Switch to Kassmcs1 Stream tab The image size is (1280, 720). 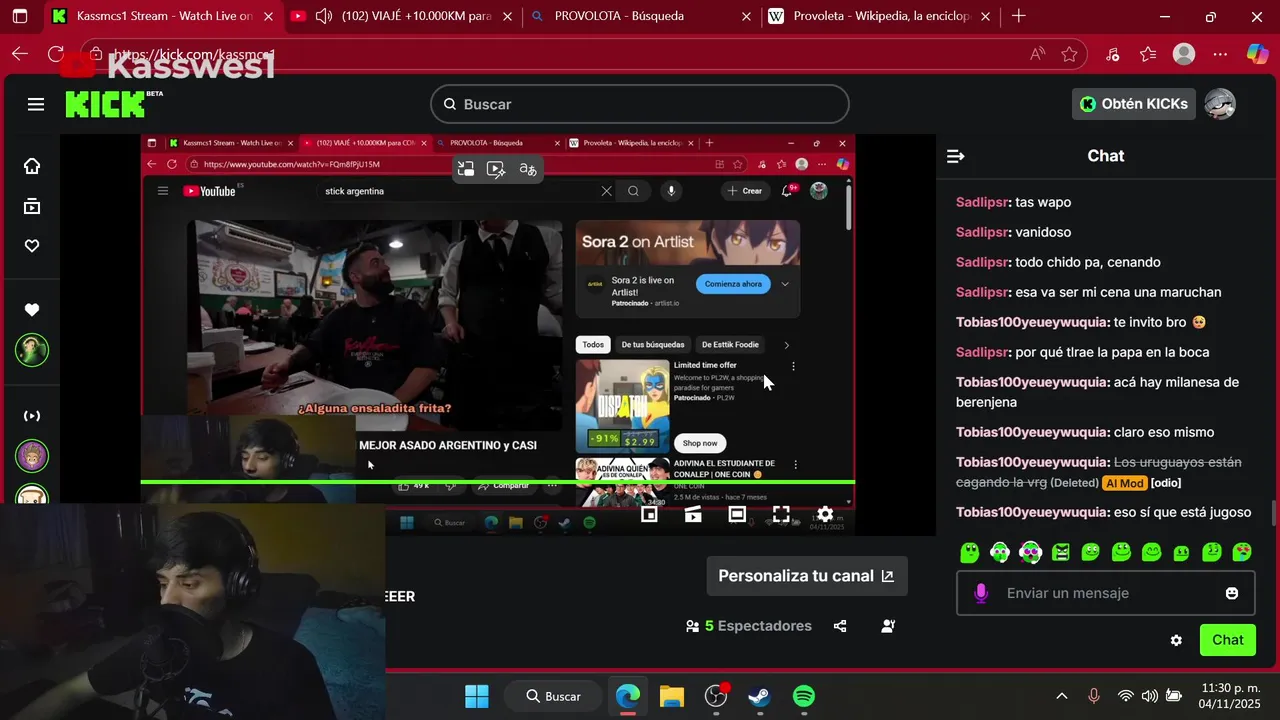click(x=164, y=16)
